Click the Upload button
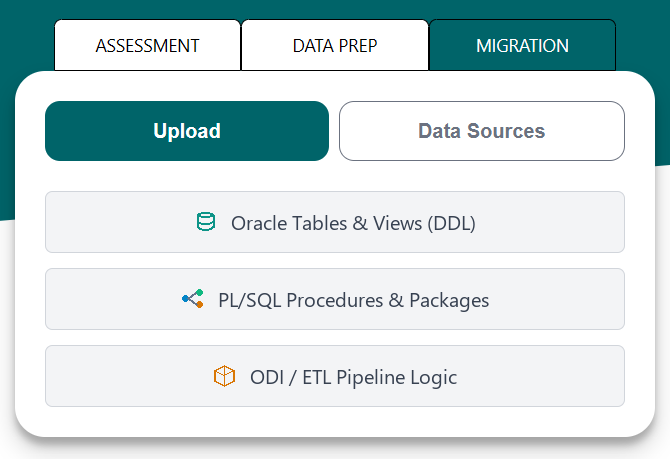The image size is (670, 459). coord(187,131)
